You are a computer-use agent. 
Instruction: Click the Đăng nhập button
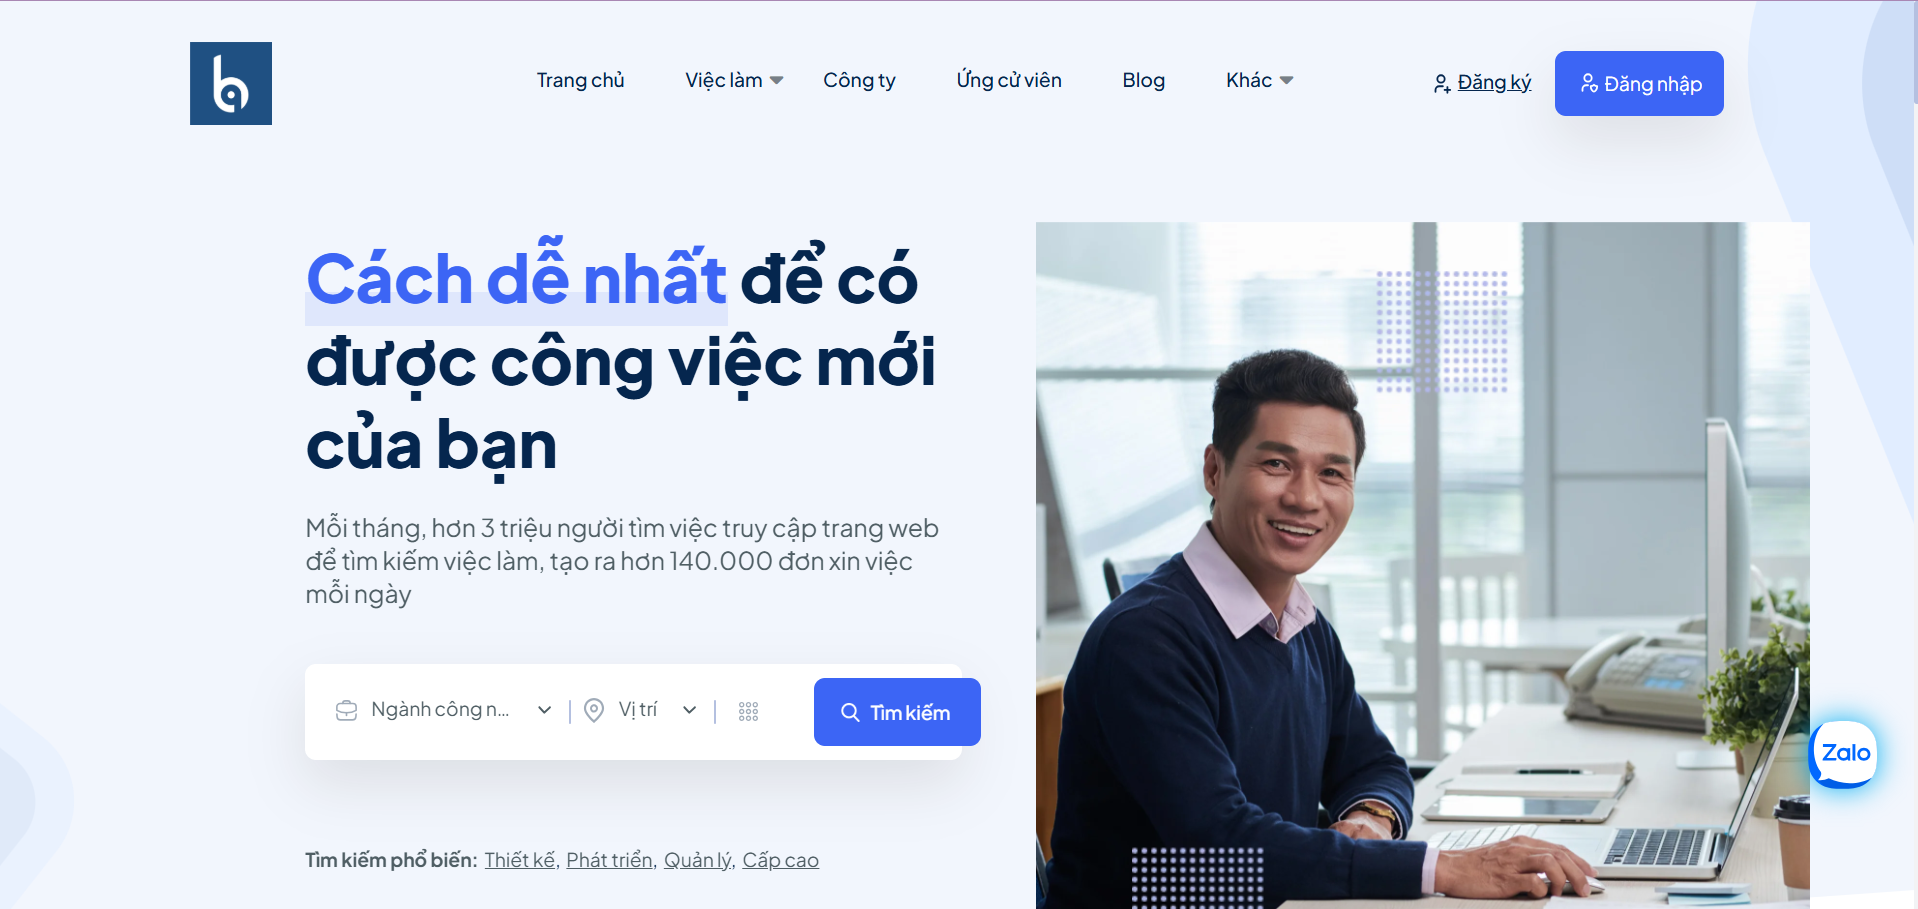(1639, 83)
